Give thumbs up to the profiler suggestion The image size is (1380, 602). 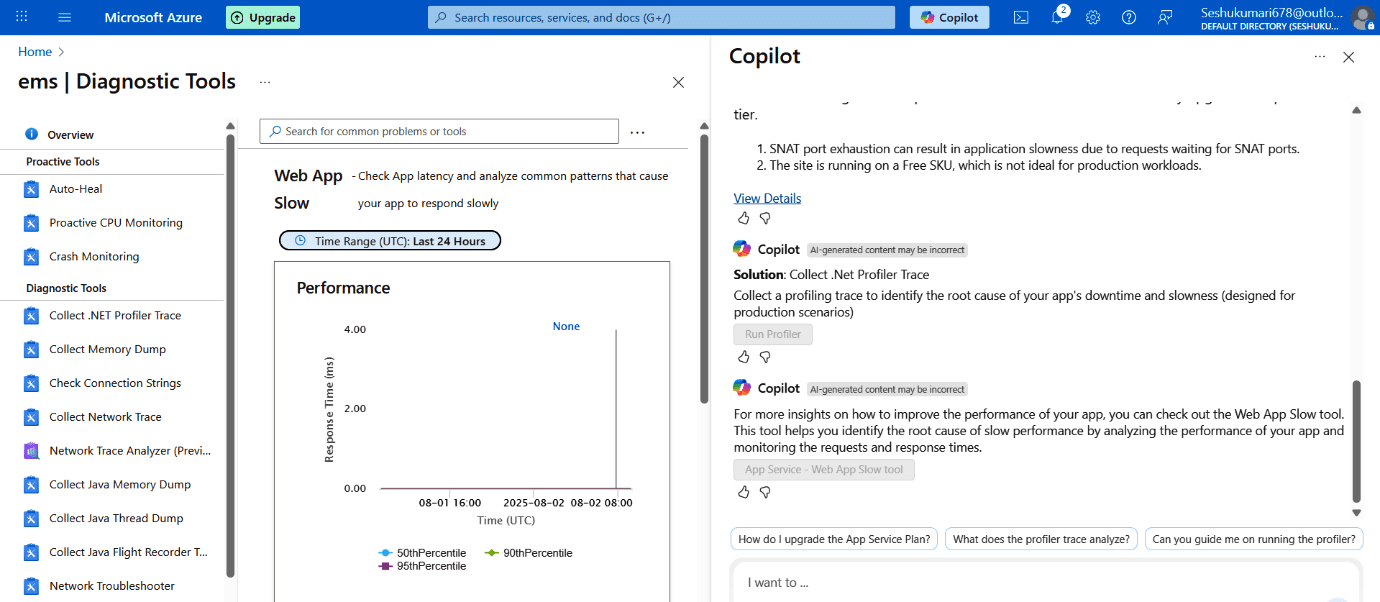click(x=743, y=356)
